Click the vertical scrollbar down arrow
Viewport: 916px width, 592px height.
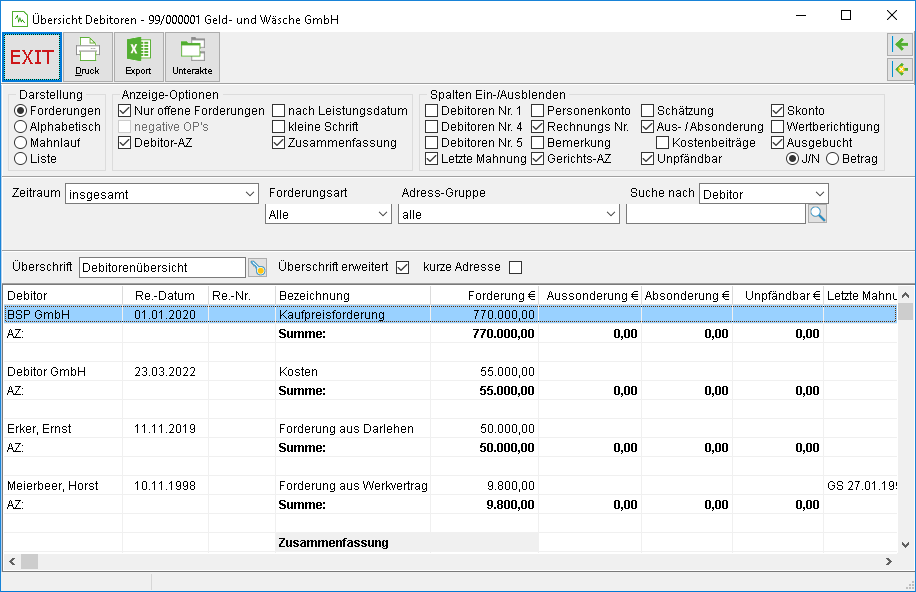905,545
